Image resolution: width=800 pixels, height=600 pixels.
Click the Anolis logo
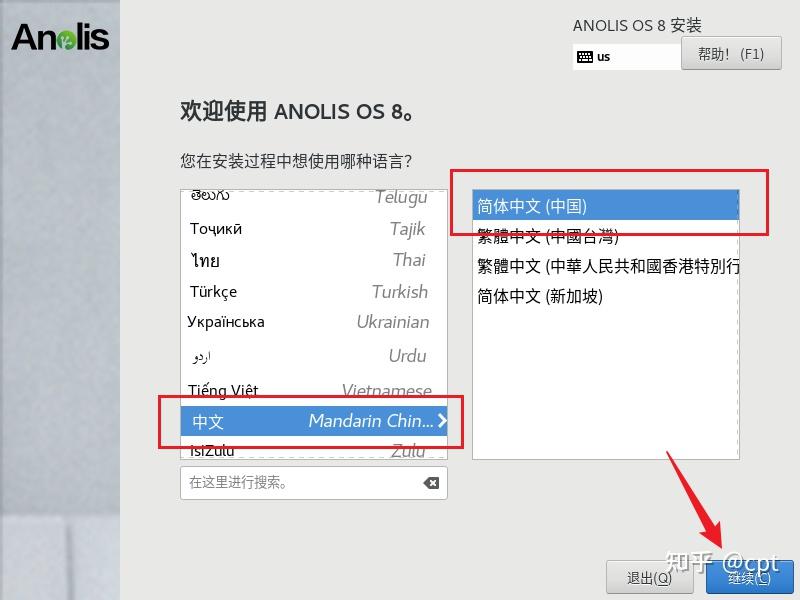[x=60, y=37]
